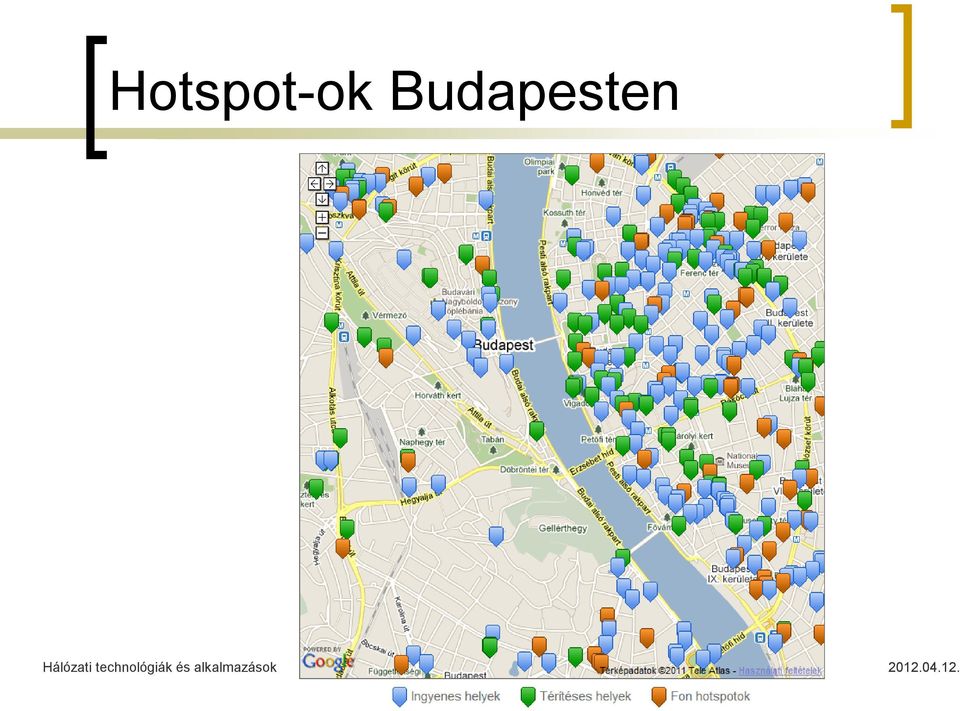Click the Naphegy tér label
Viewport: 960px width, 711px height.
coord(422,442)
